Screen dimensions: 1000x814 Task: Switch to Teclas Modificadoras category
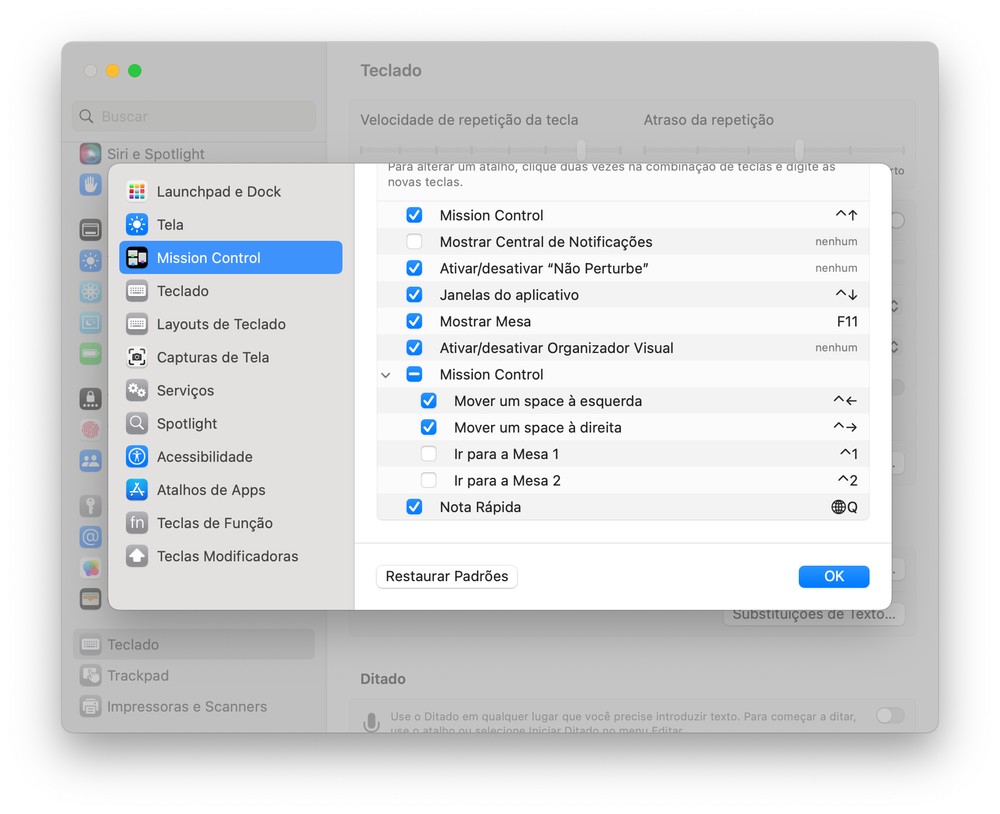(227, 556)
